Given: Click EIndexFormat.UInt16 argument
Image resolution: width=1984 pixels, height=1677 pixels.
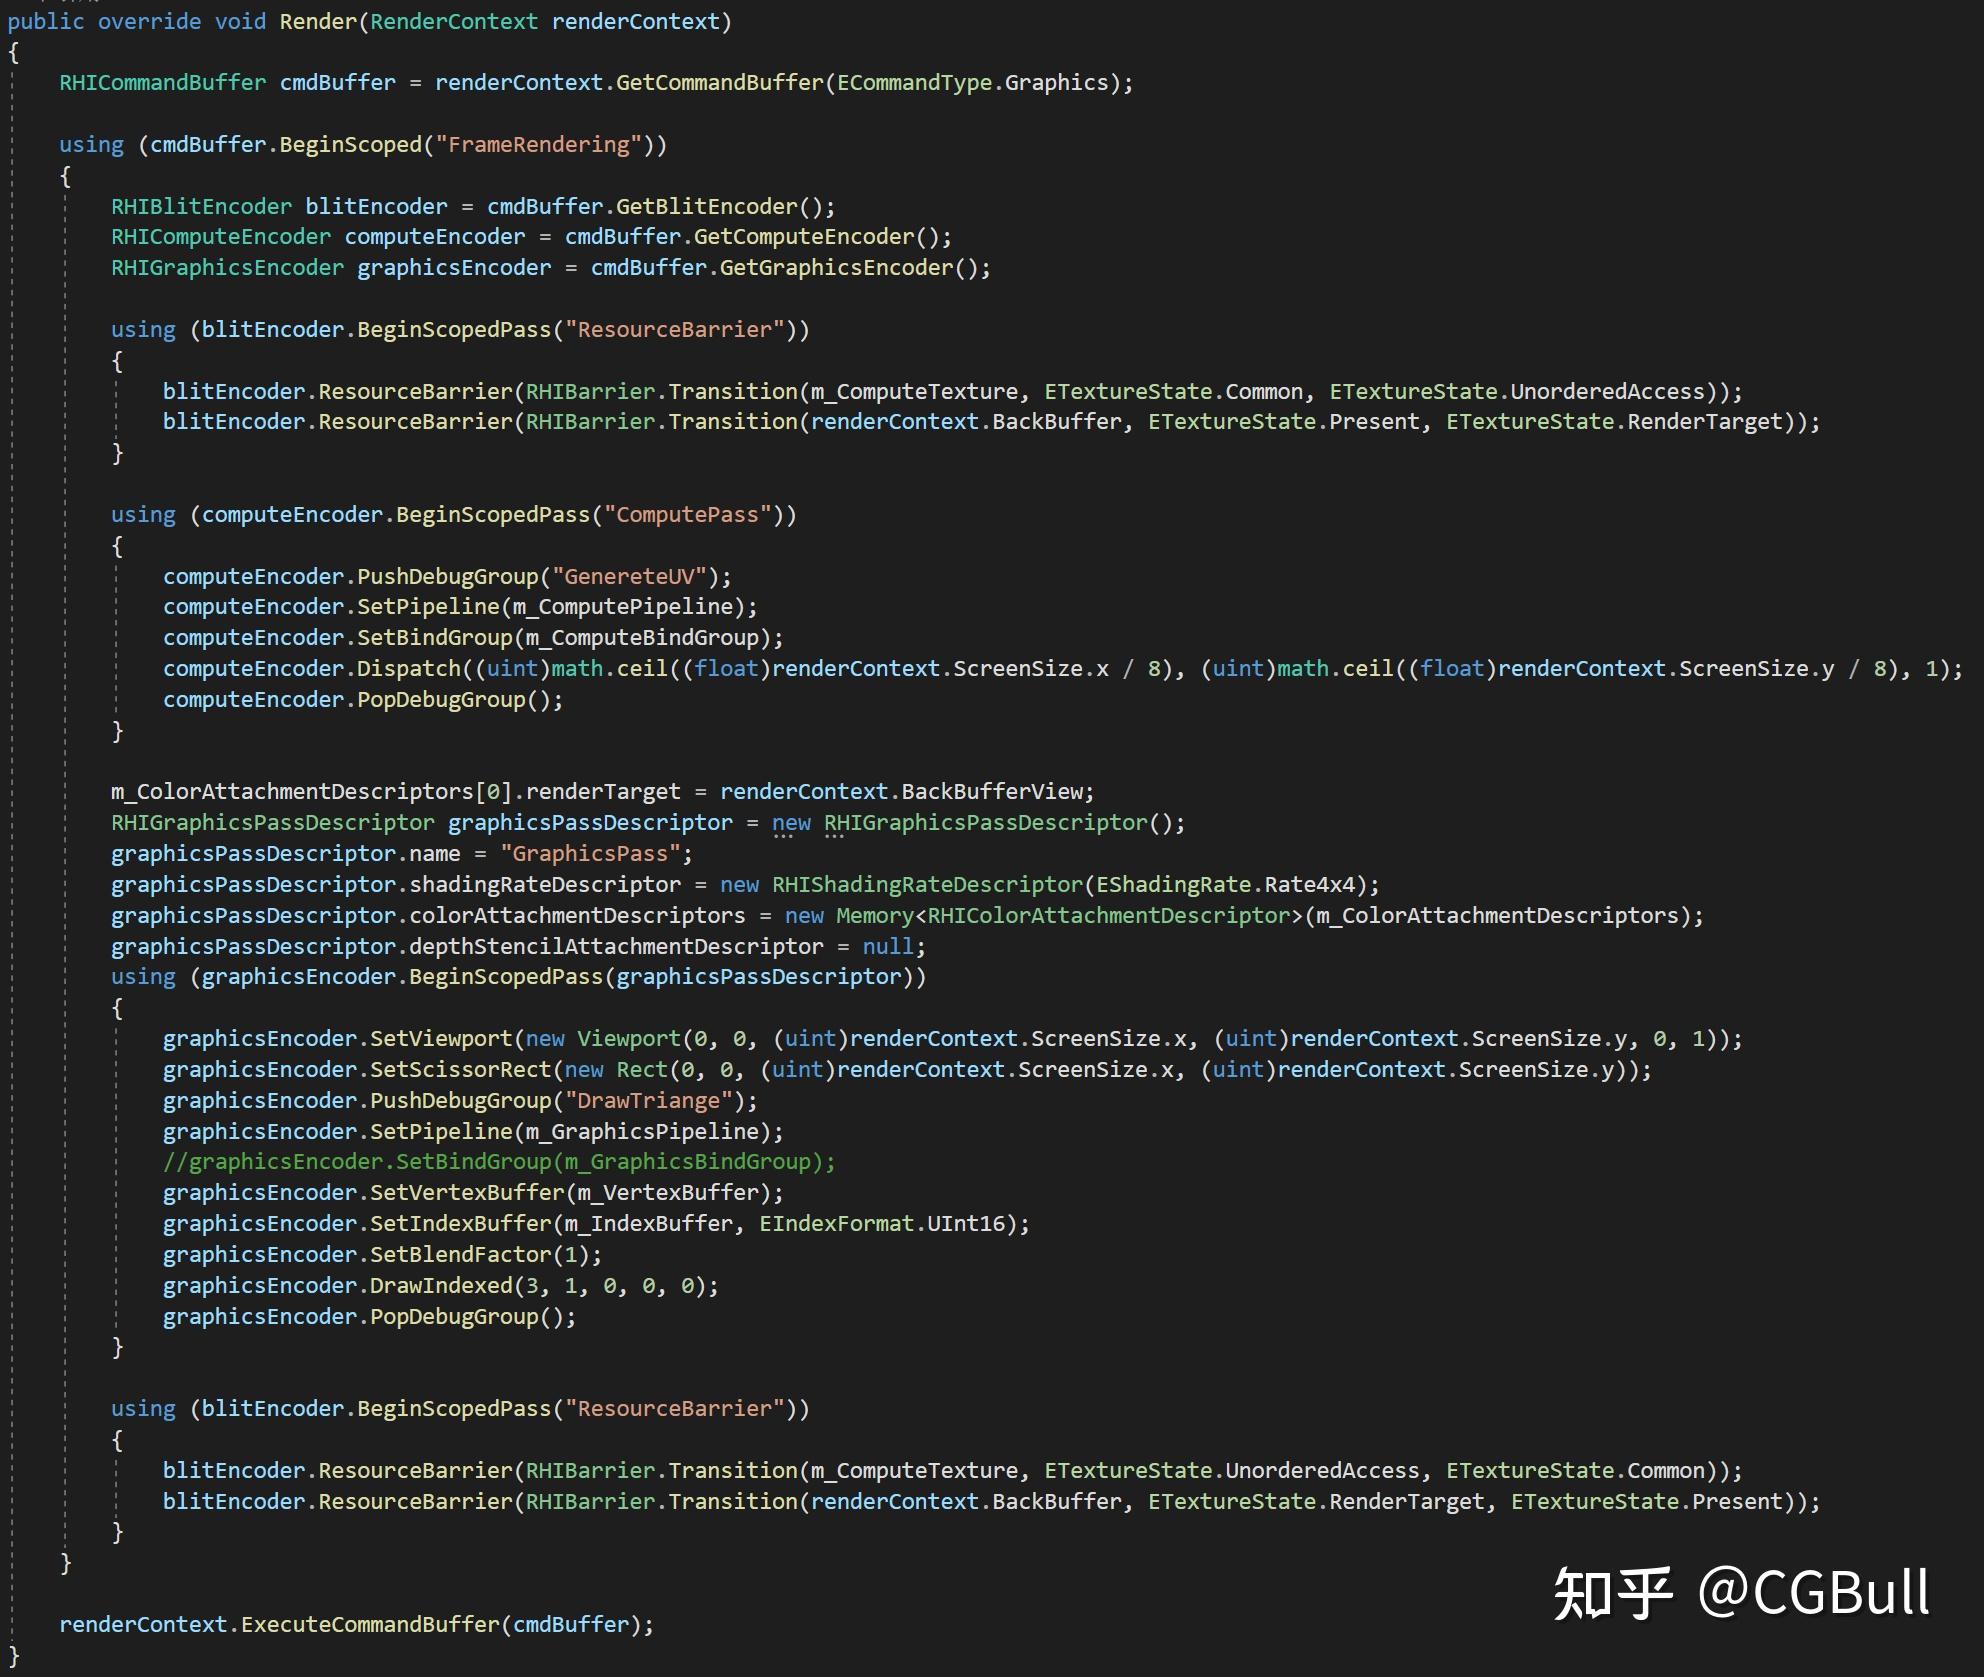Looking at the screenshot, I should [x=882, y=1223].
